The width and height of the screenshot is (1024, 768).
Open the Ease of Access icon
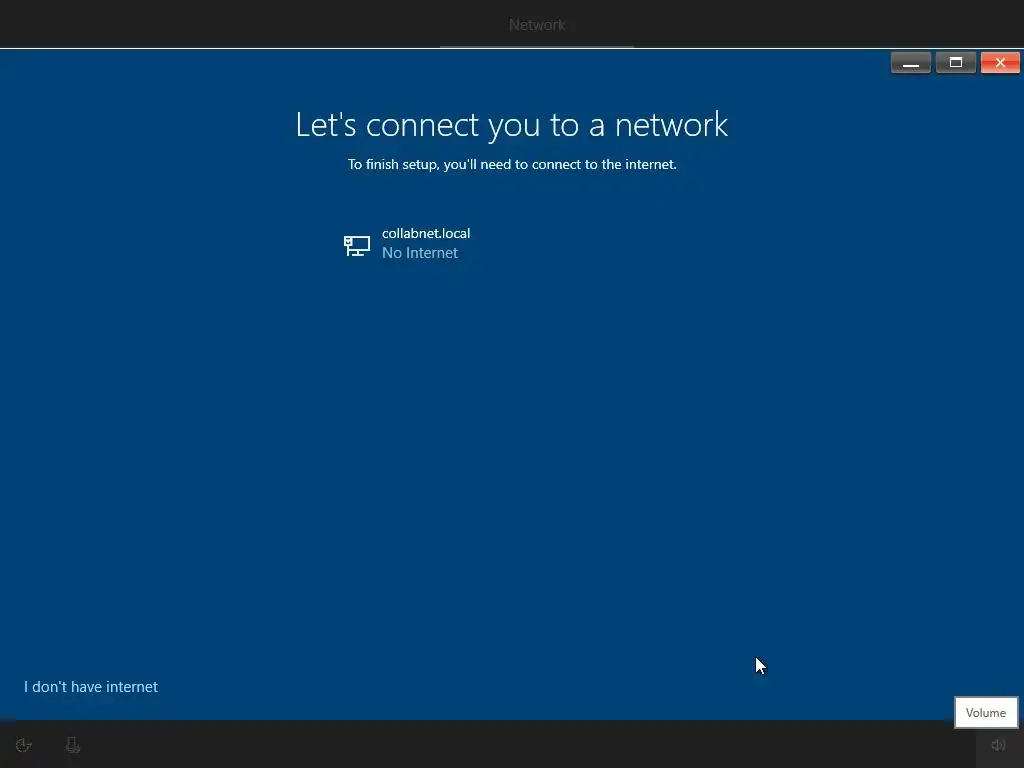point(24,745)
